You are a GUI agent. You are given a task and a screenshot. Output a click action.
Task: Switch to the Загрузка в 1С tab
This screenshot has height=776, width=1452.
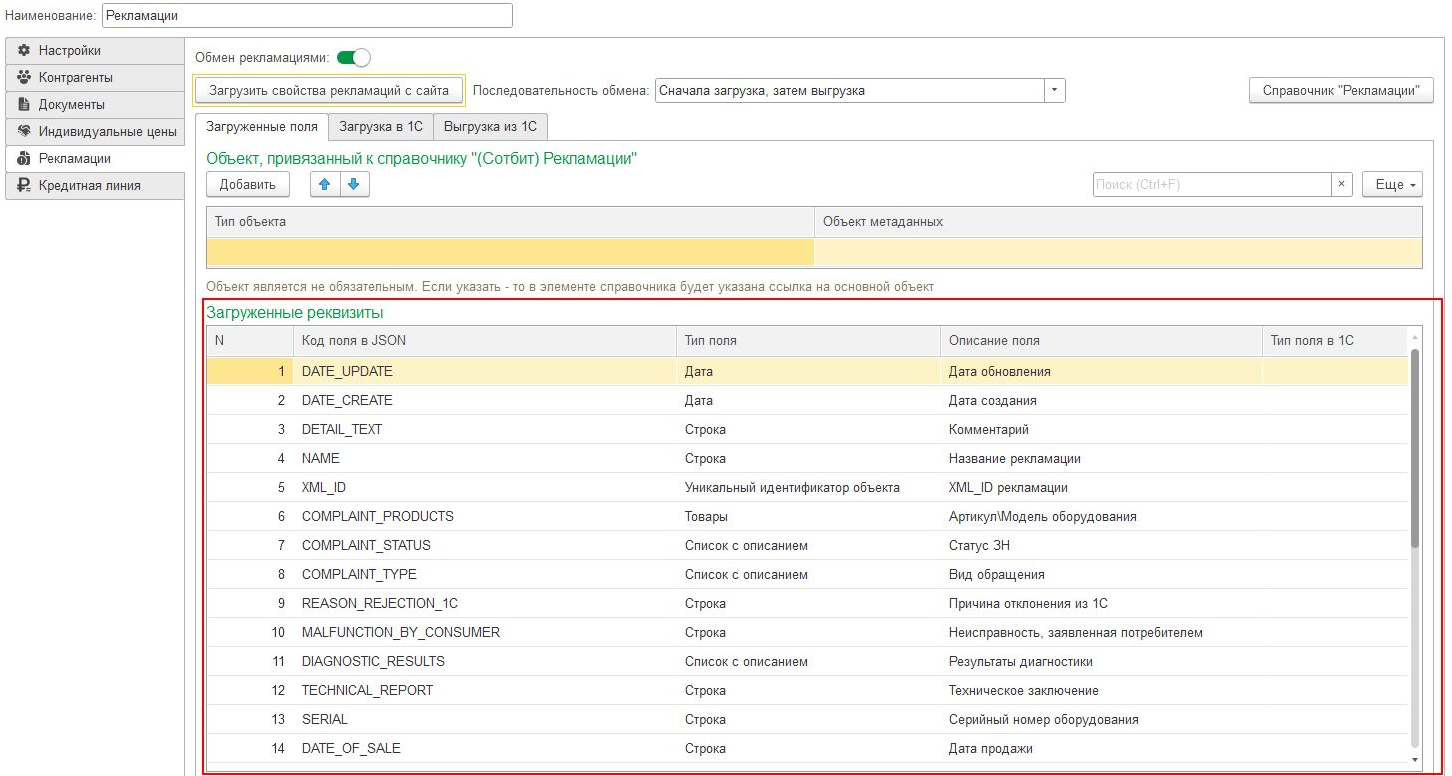(381, 127)
